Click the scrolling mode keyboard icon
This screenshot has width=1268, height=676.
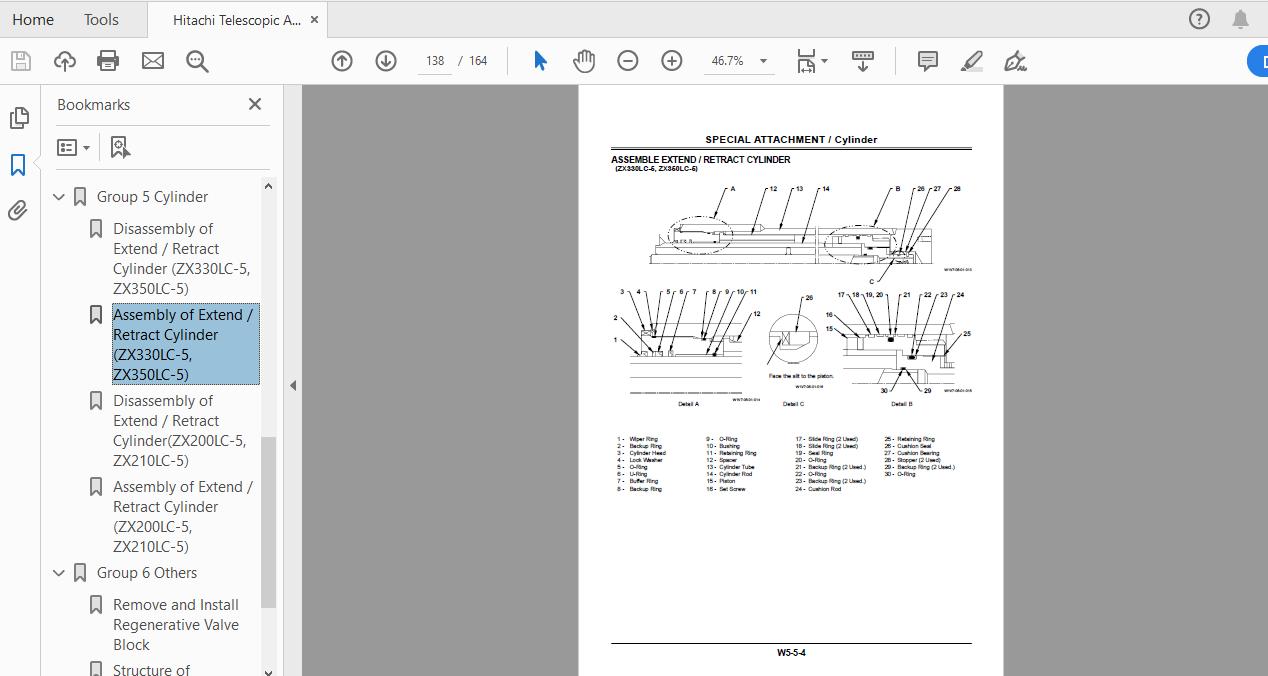pyautogui.click(x=862, y=61)
